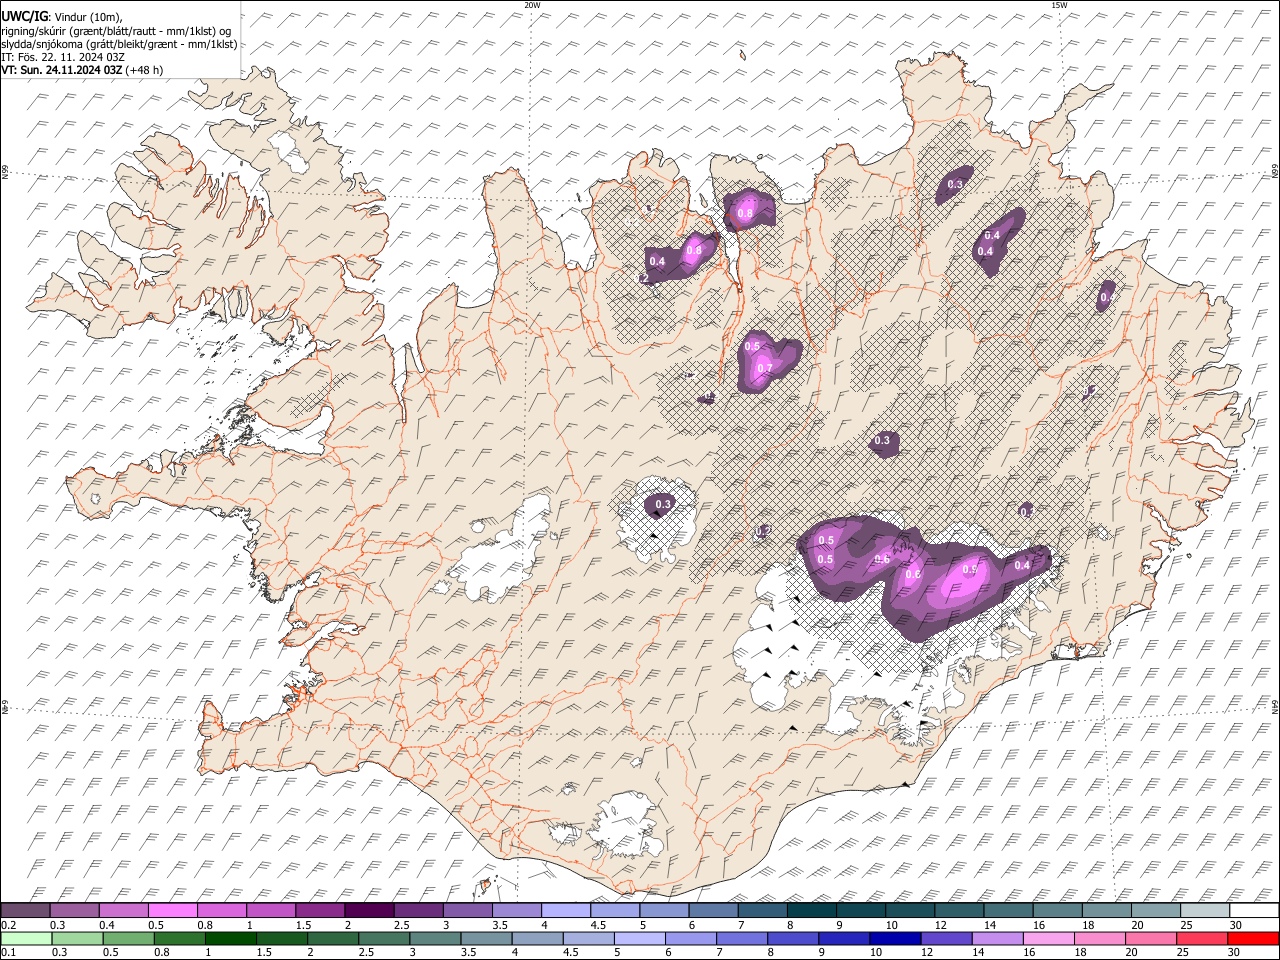Click the UWC/IG Vindur (10m) title
The image size is (1280, 960).
(x=61, y=16)
